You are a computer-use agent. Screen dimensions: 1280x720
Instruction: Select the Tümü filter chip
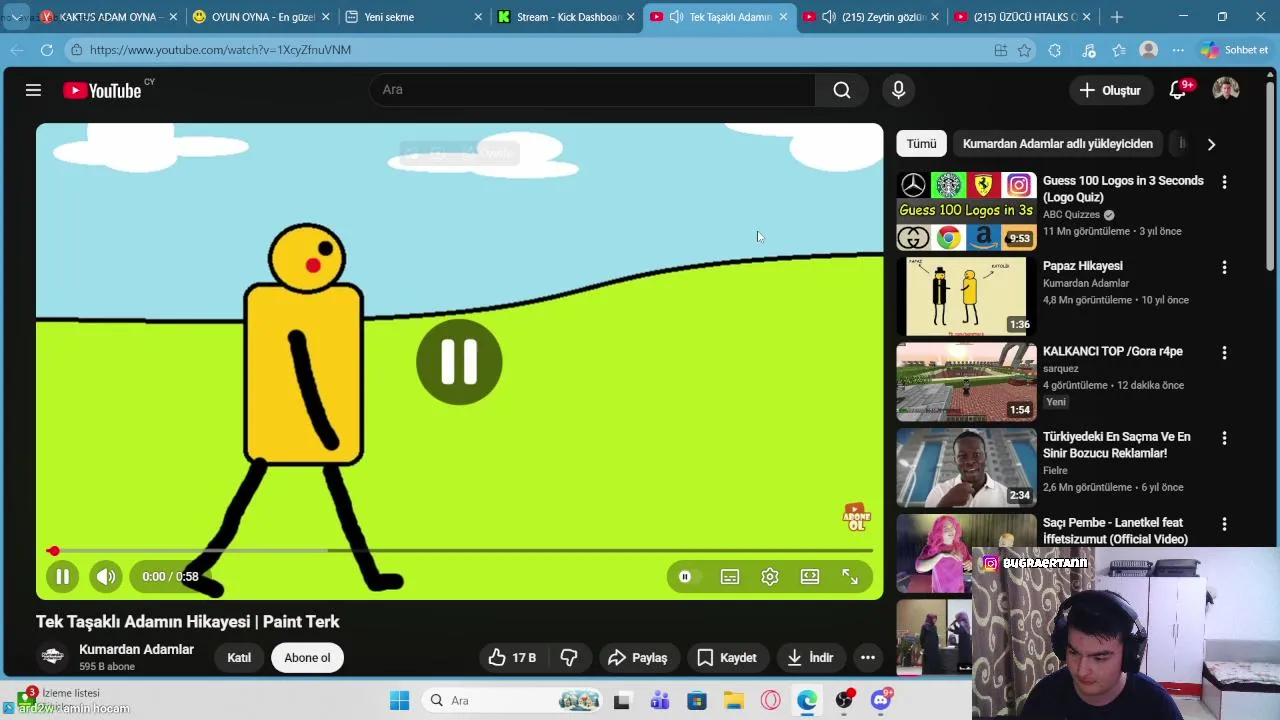(x=921, y=143)
